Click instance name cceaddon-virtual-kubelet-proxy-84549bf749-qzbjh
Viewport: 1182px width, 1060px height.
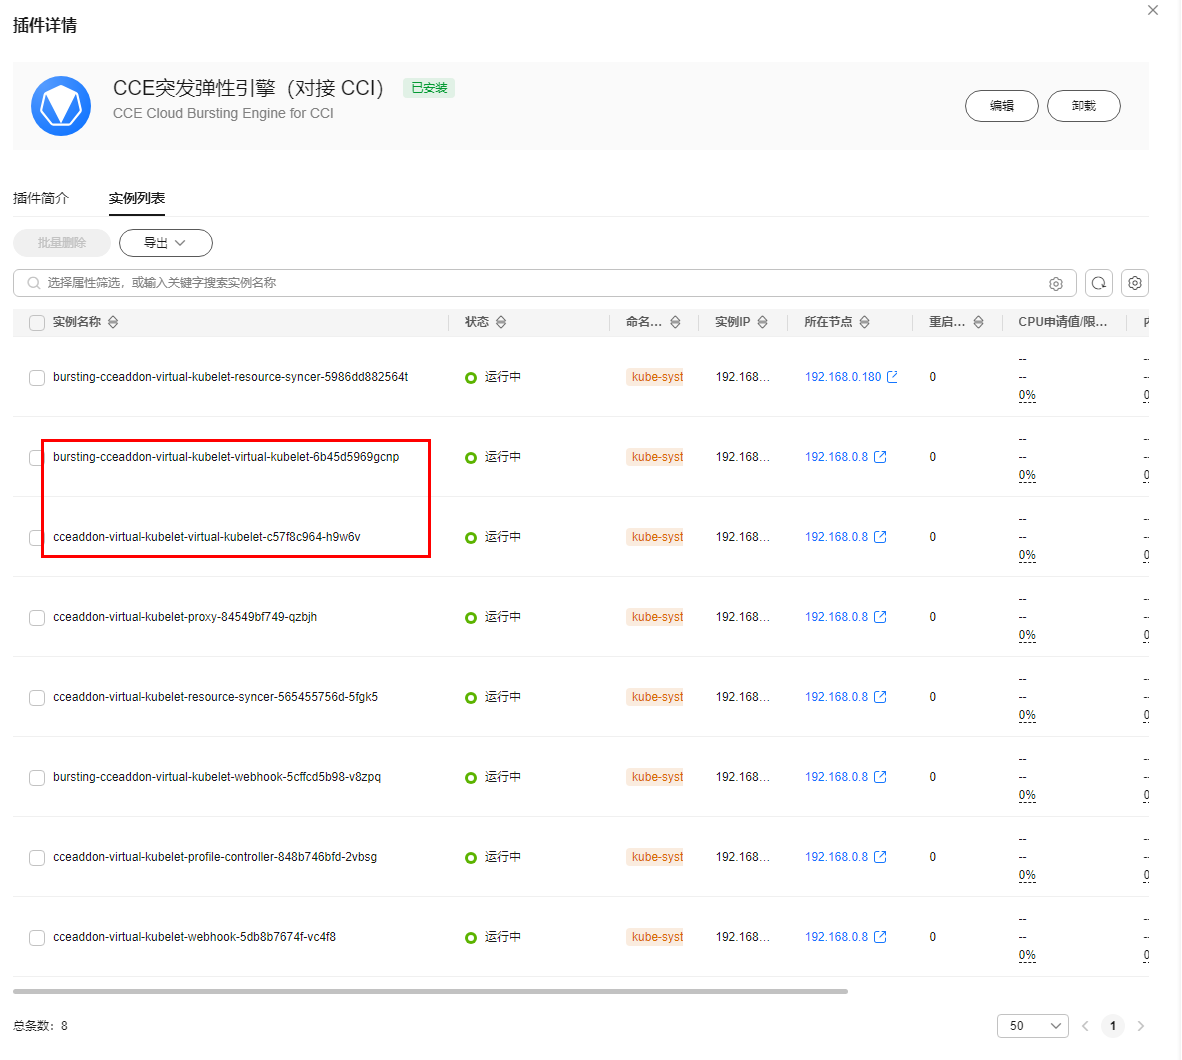(x=185, y=617)
